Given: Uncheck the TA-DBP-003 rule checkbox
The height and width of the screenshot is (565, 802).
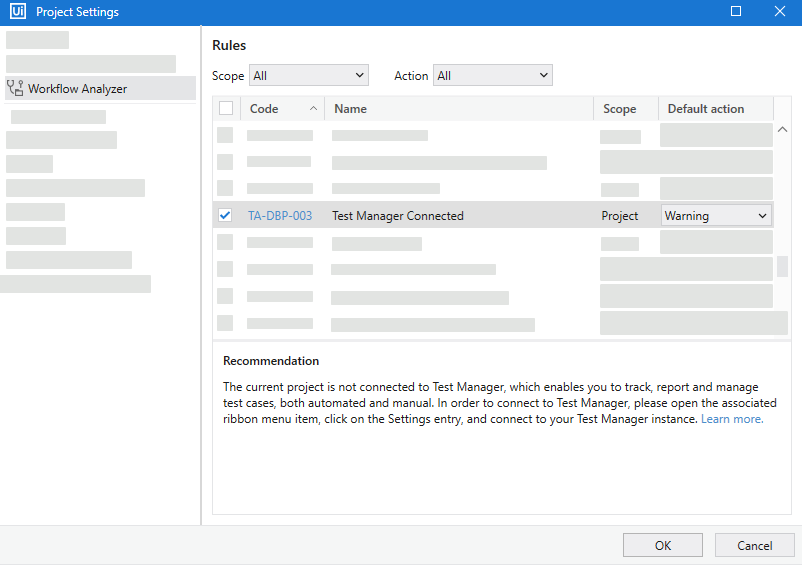Looking at the screenshot, I should click(225, 215).
